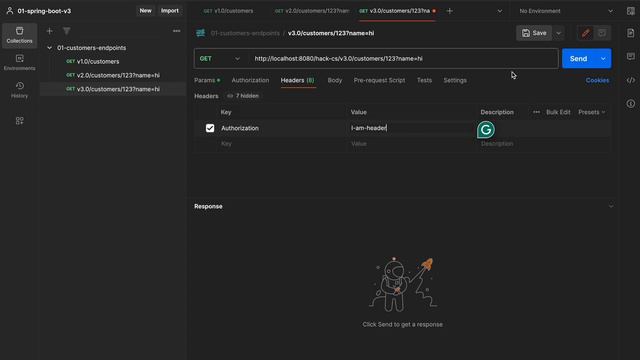Open the History sidebar panel
This screenshot has height=360, width=640.
click(19, 90)
